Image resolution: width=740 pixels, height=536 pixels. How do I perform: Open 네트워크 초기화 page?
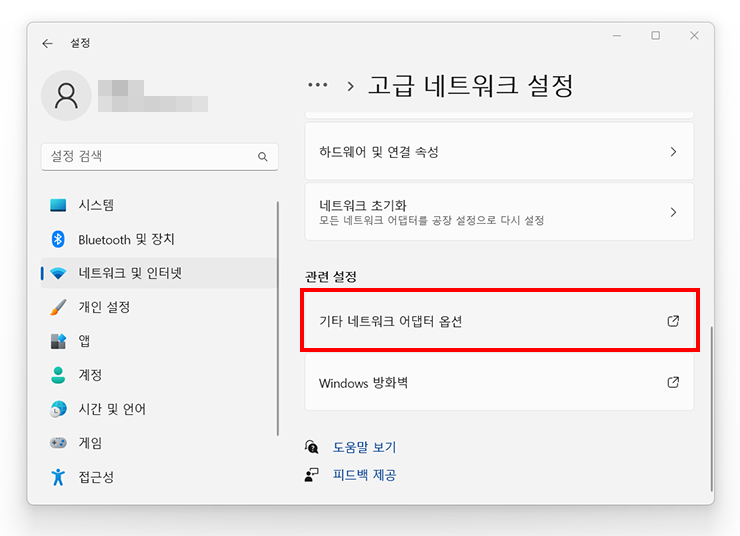click(499, 212)
